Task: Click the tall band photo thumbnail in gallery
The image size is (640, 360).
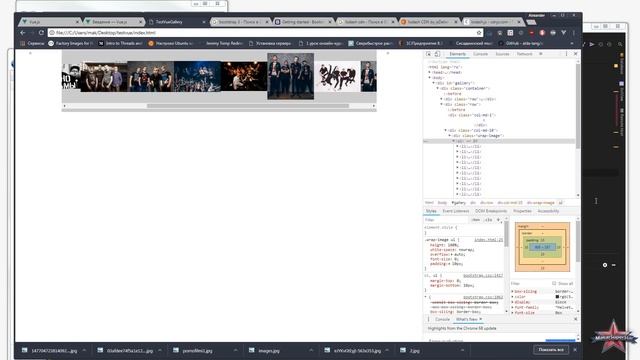Action: (291, 76)
